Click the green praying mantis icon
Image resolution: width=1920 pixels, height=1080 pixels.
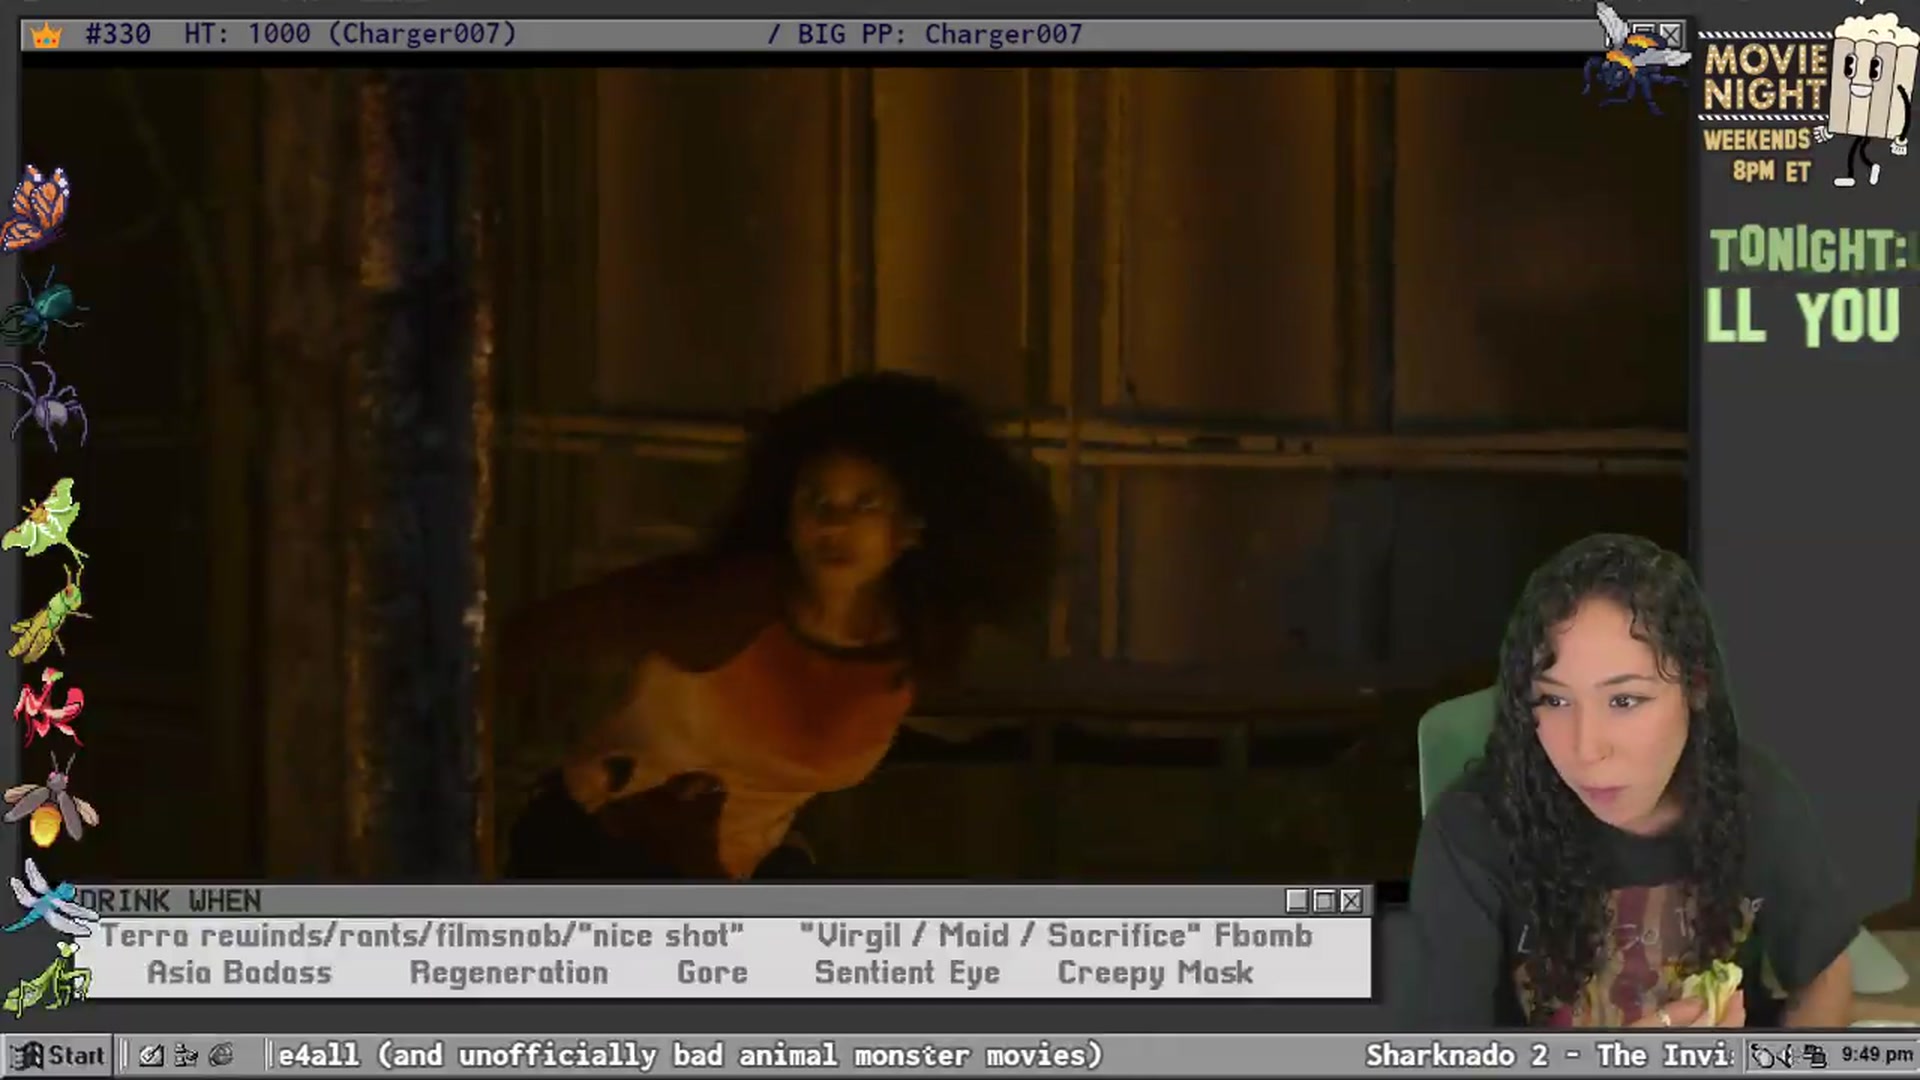[x=48, y=978]
